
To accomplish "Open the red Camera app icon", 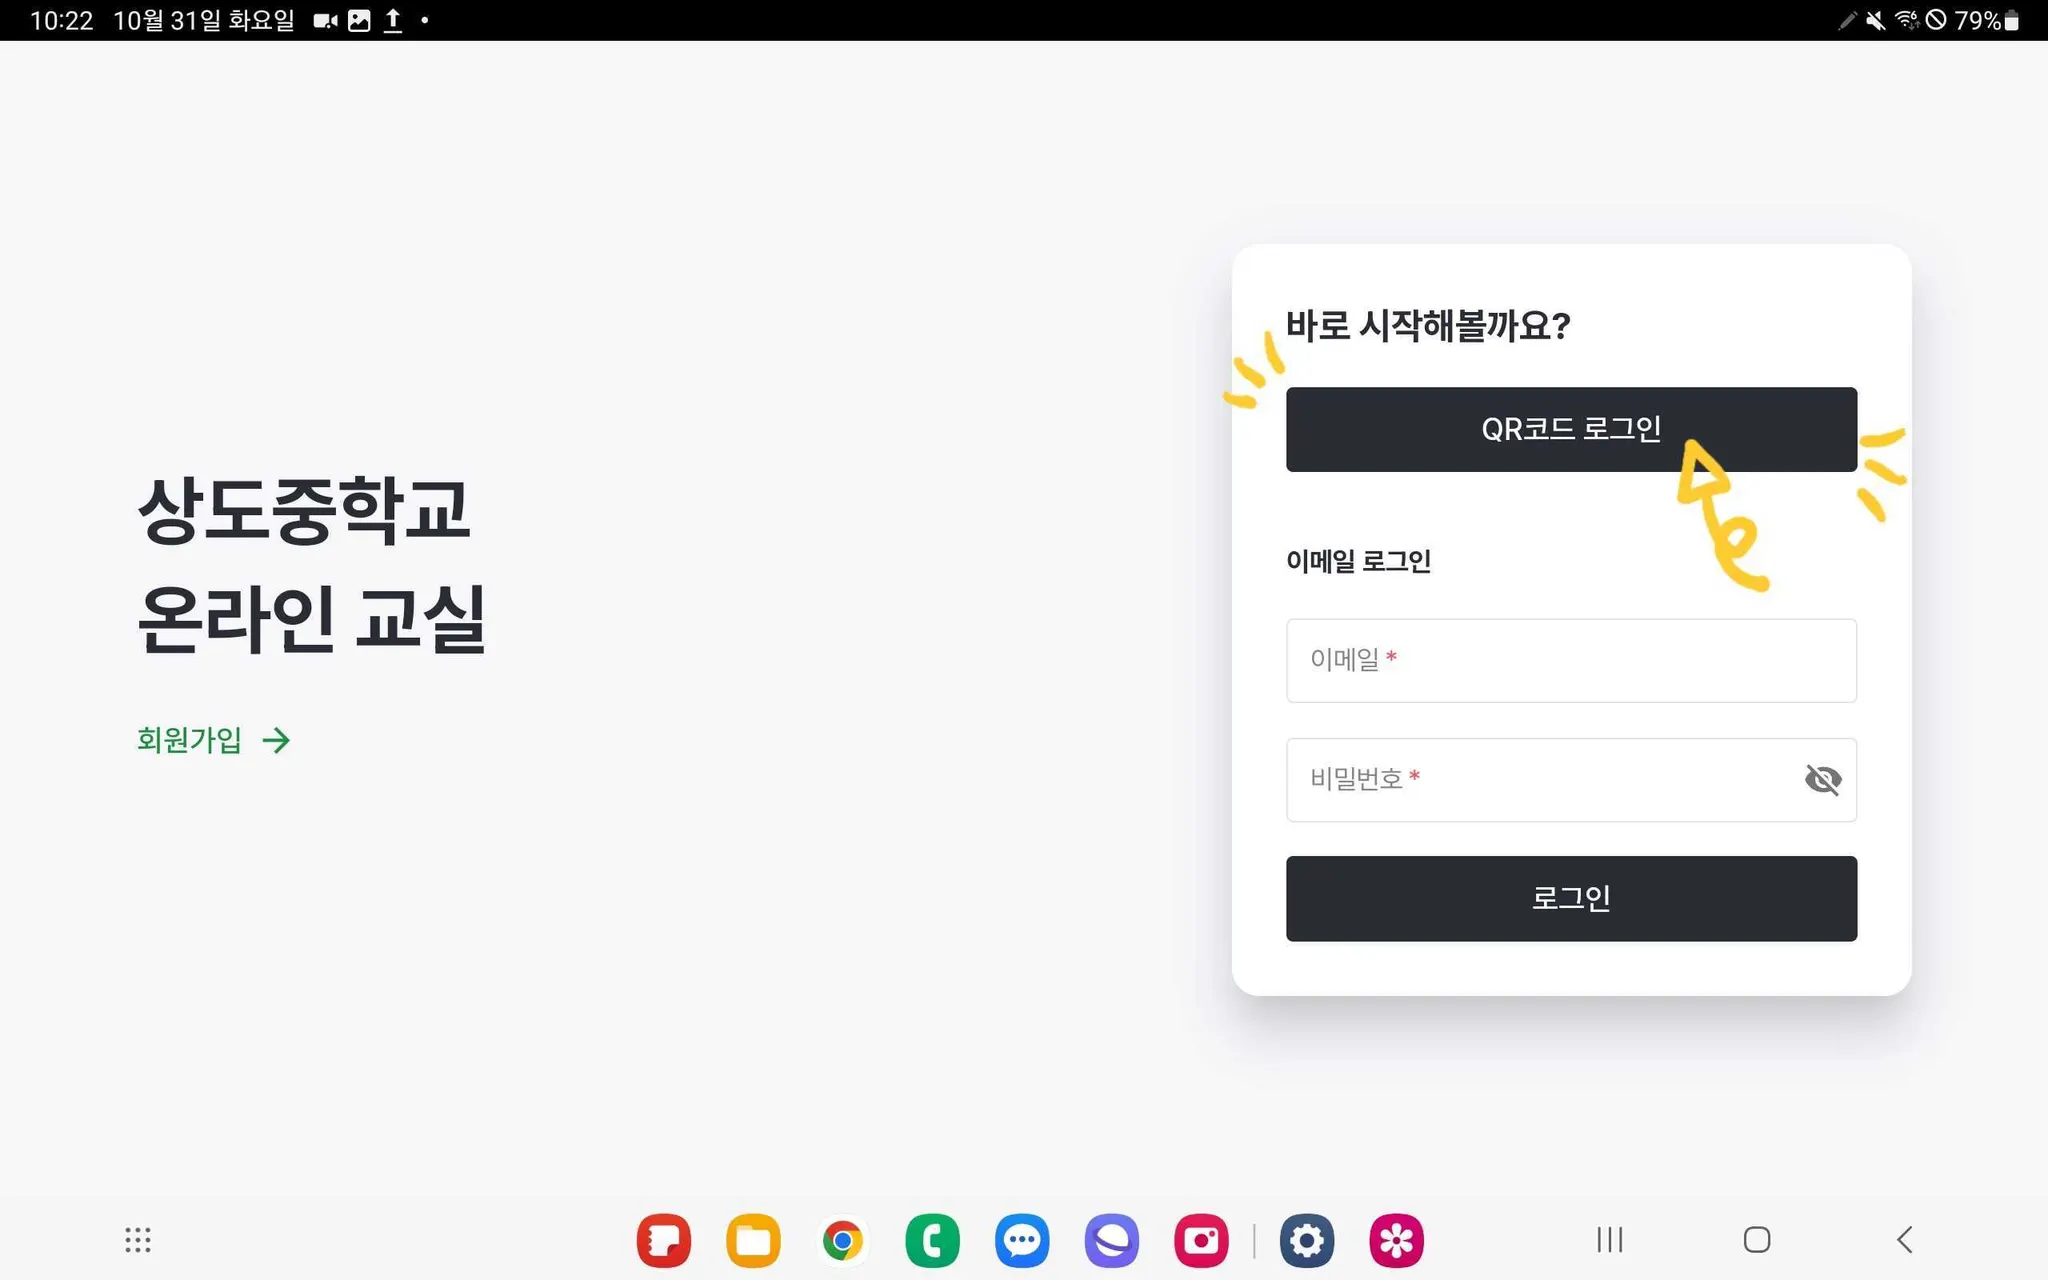I will [x=1201, y=1240].
